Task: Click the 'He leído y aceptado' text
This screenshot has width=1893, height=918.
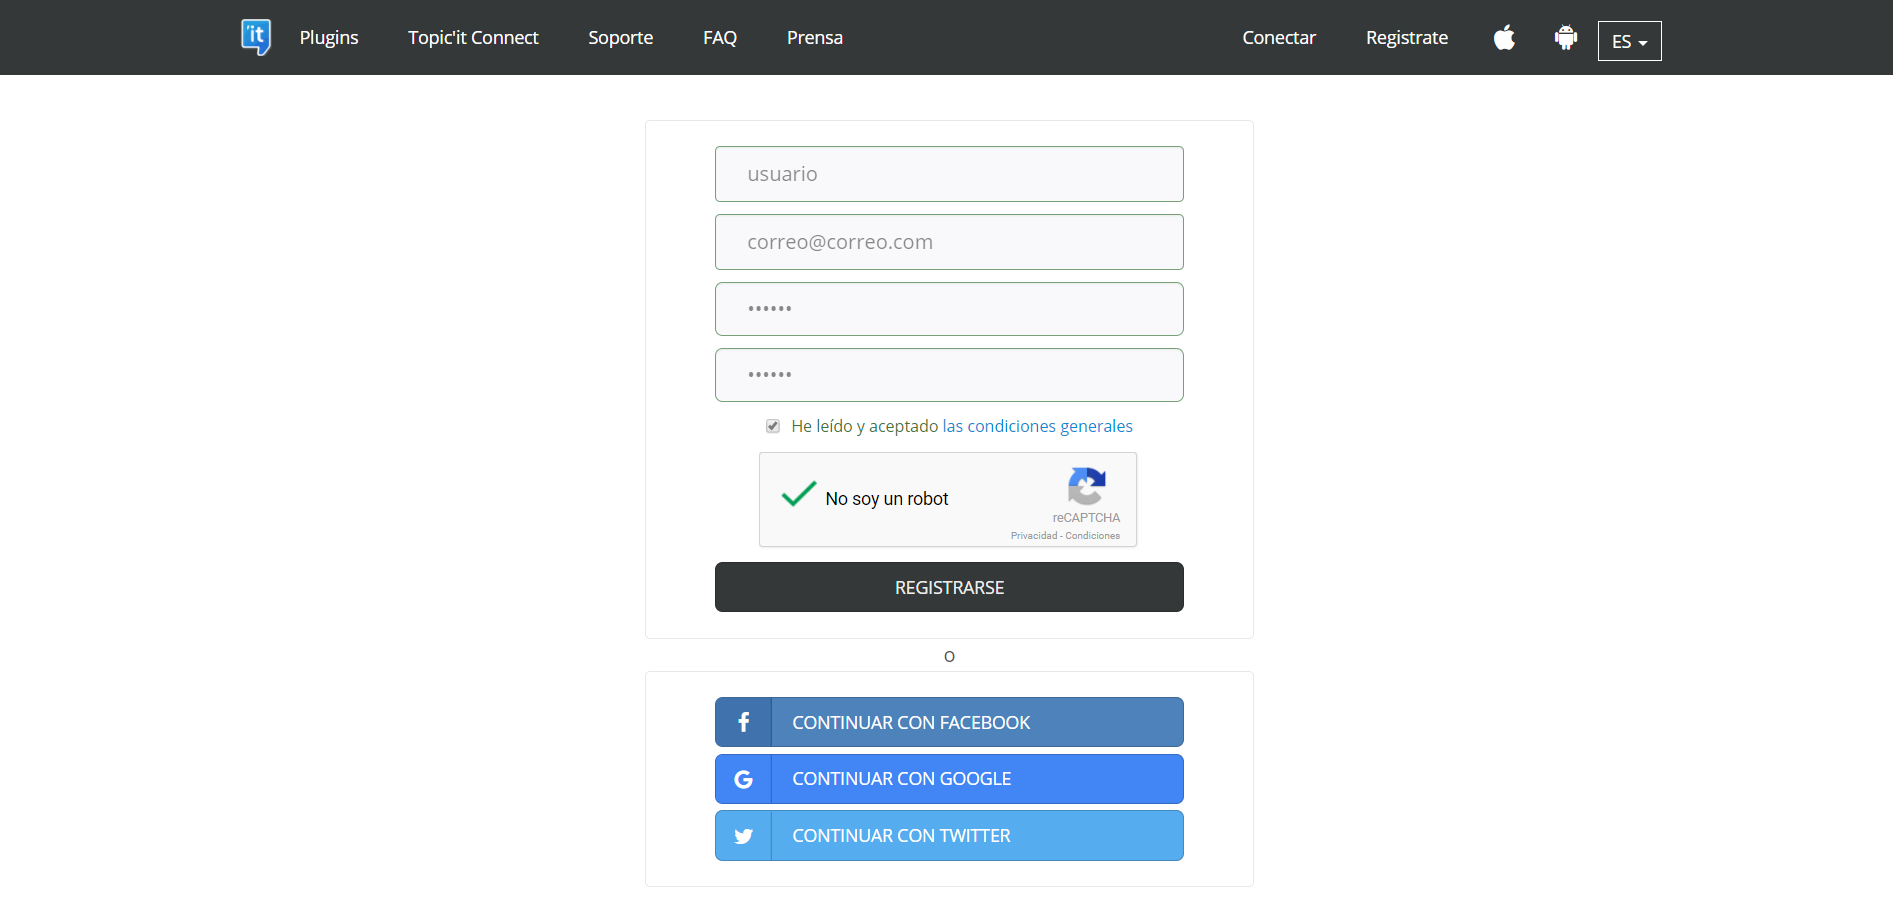Action: click(864, 426)
